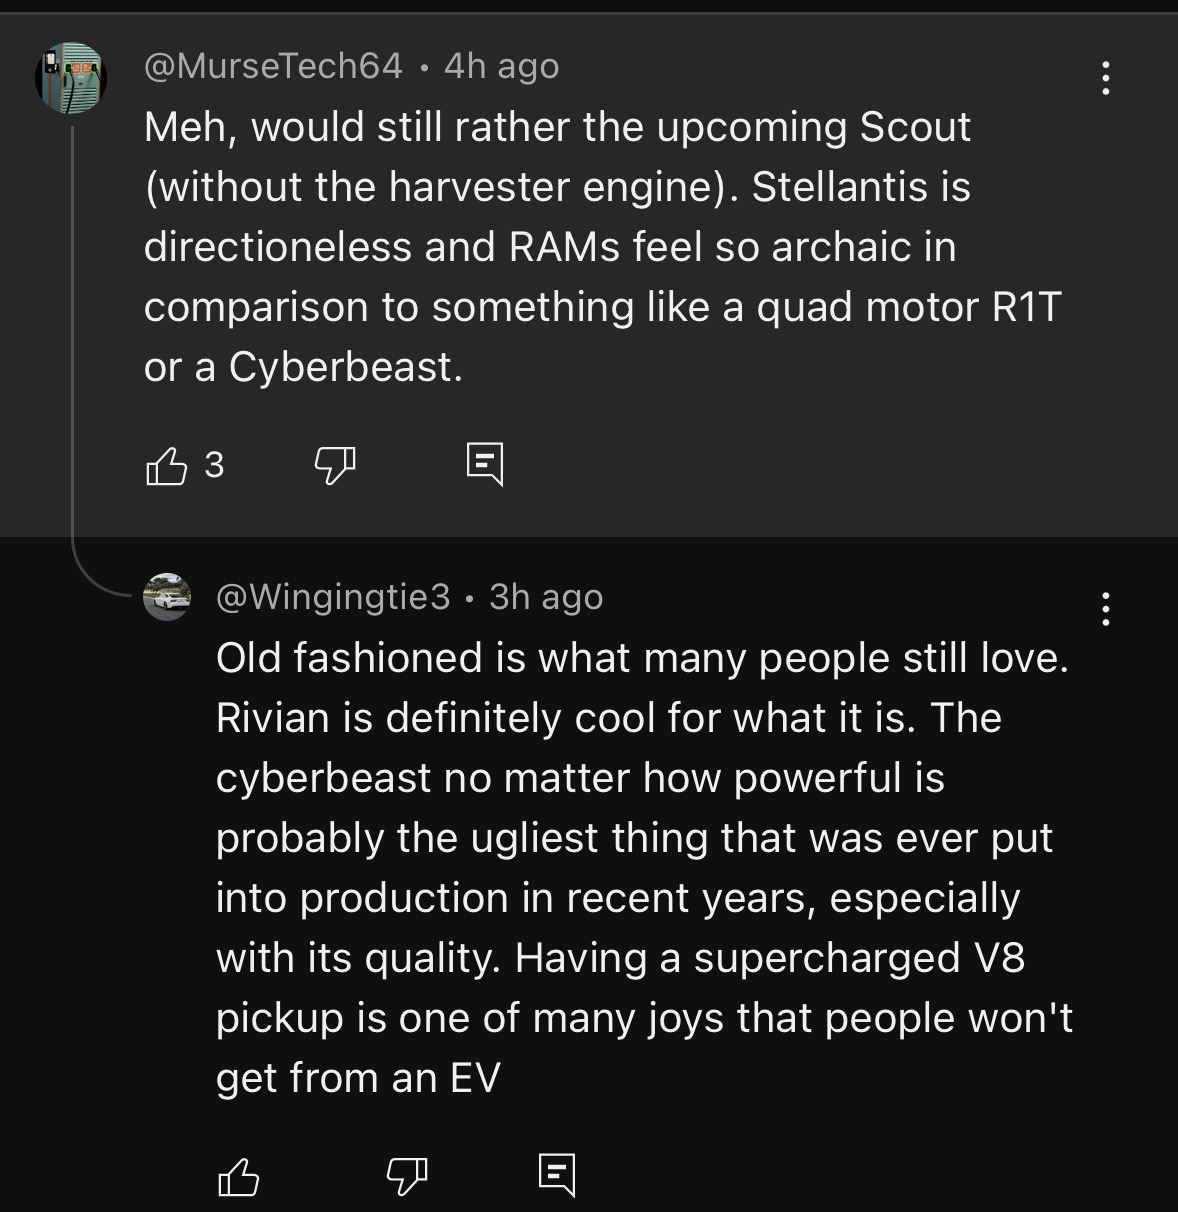Visit the @MurseTech64 username link
The height and width of the screenshot is (1212, 1178).
coord(273,66)
